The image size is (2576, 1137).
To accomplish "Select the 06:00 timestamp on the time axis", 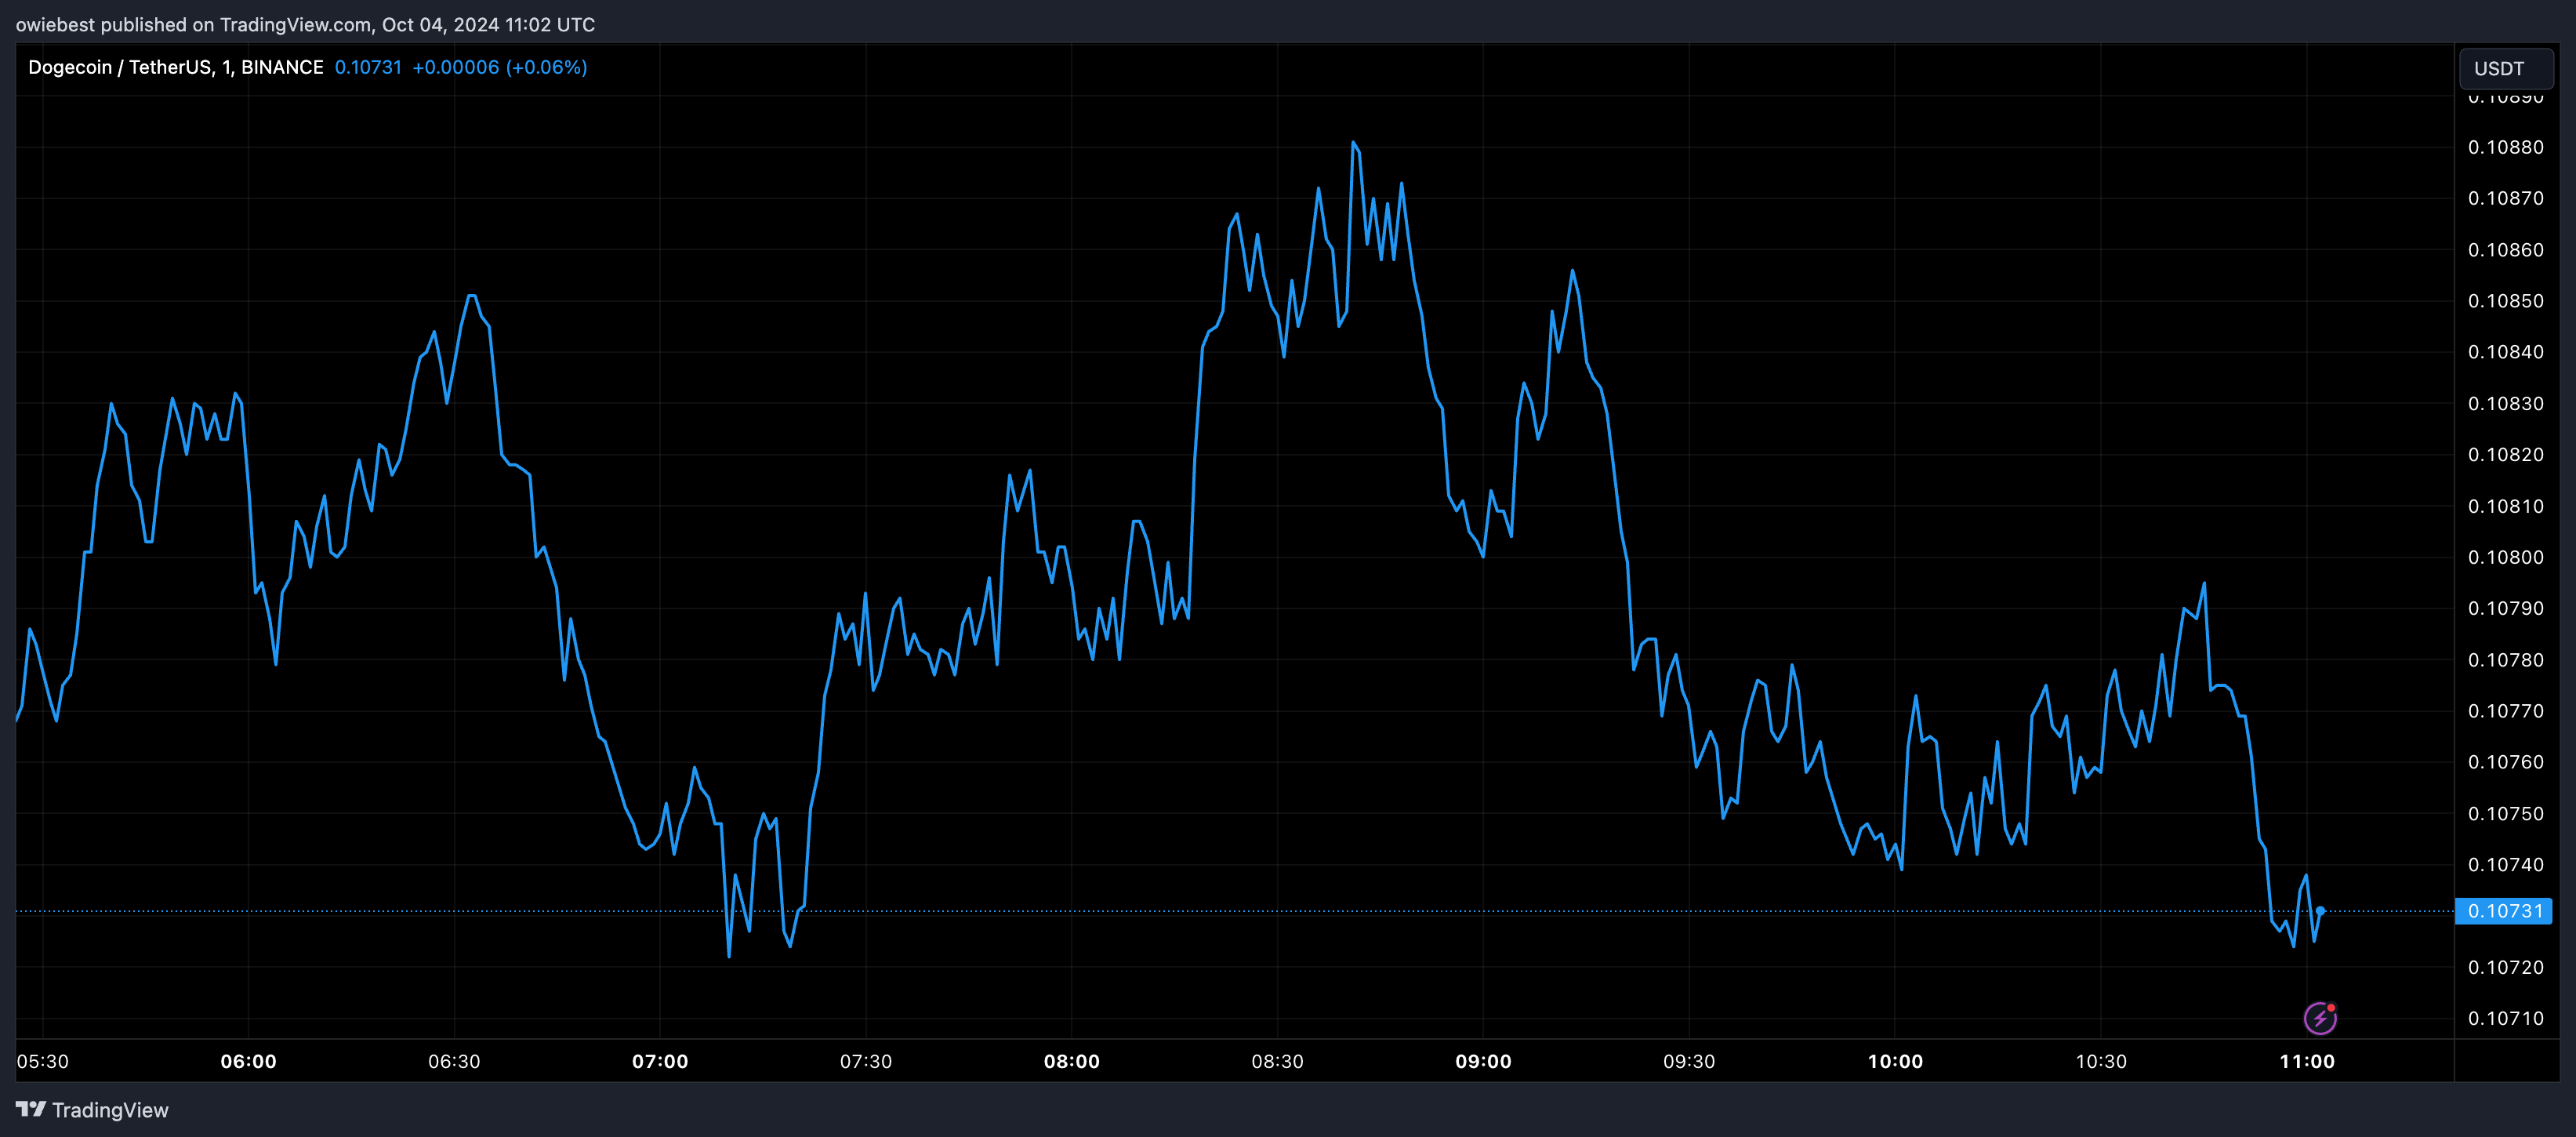I will [x=251, y=1062].
